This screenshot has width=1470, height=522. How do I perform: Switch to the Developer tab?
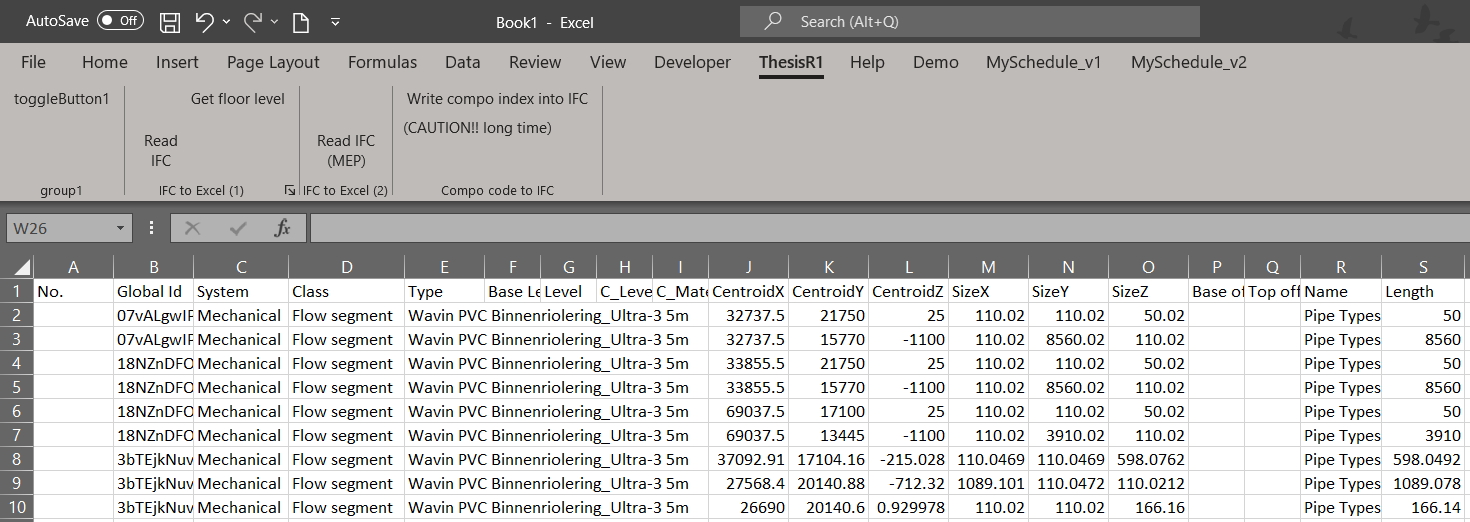[692, 62]
